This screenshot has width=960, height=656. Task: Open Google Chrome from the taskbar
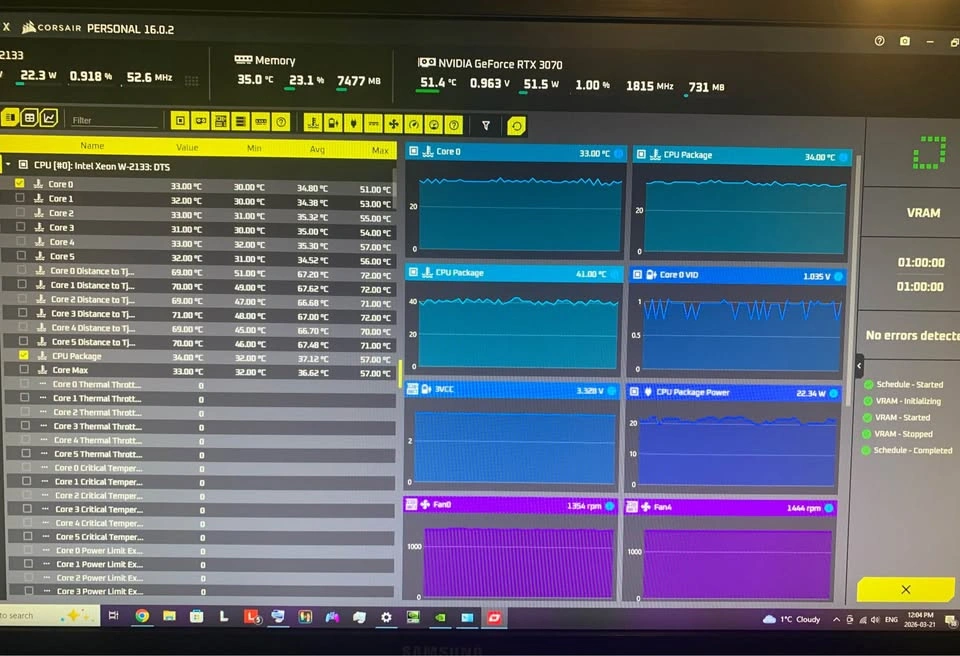pos(142,616)
